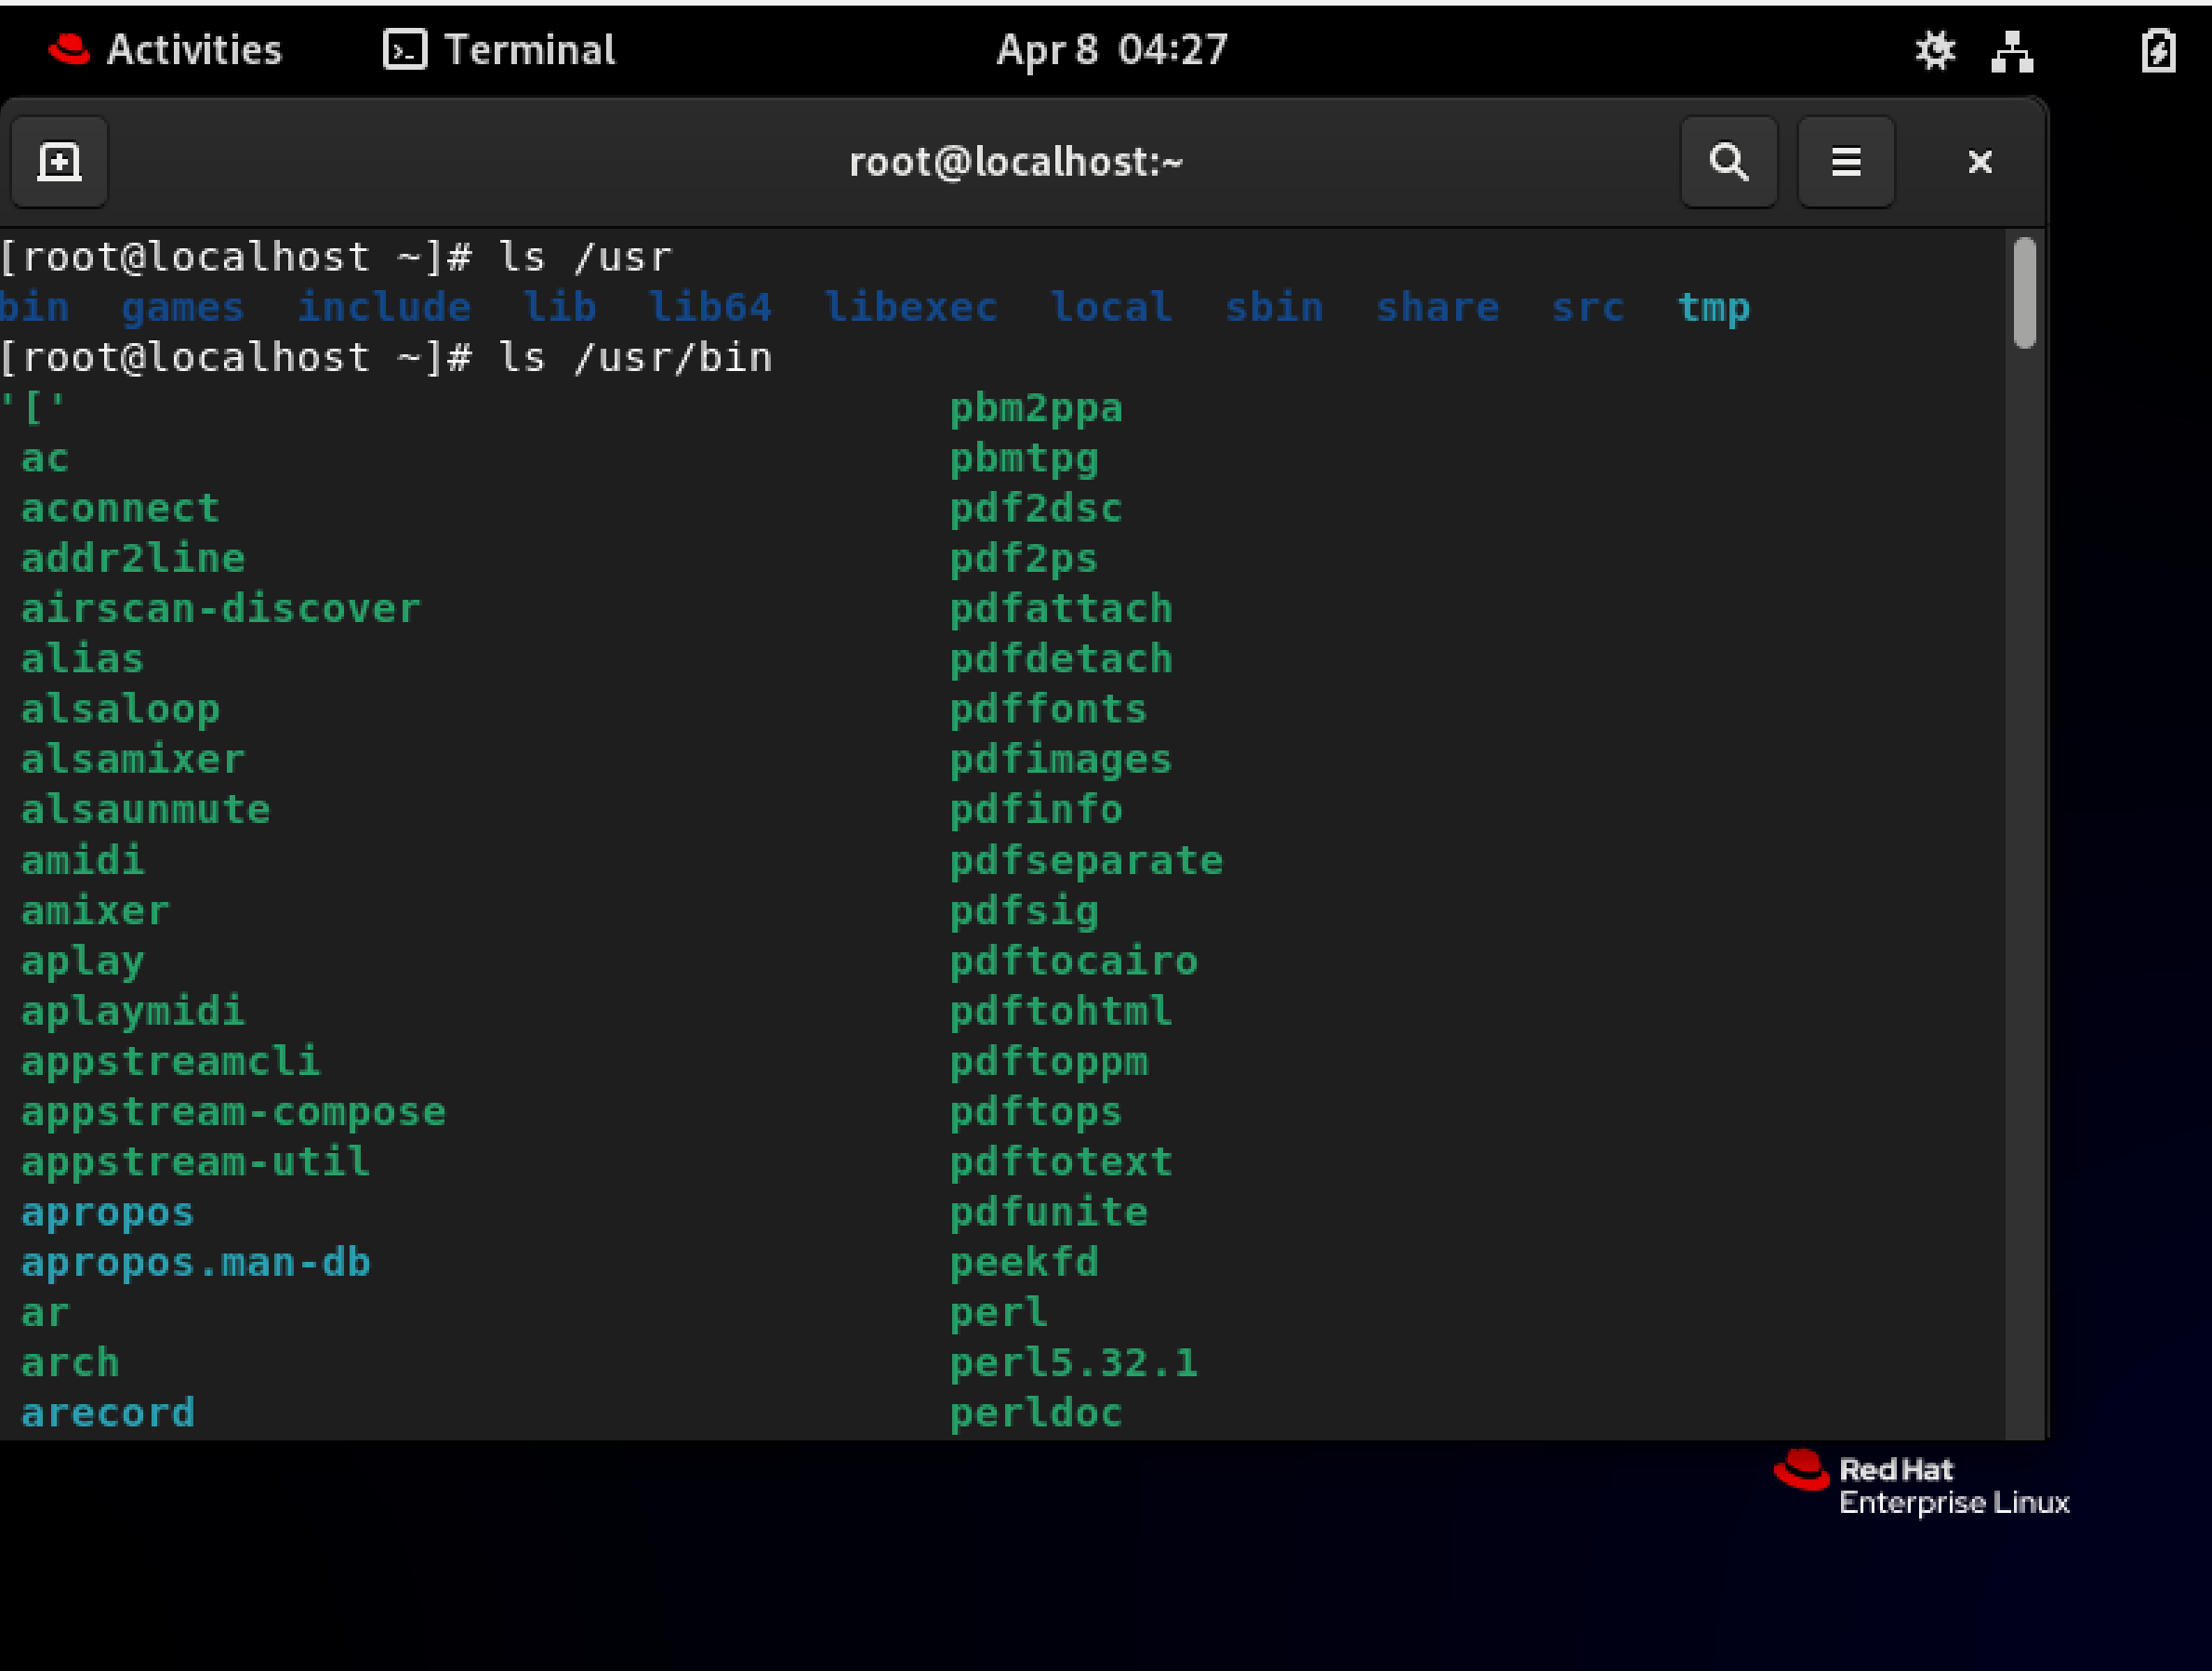Click the 'peekfd' file entry
This screenshot has height=1671, width=2212.
[x=1025, y=1263]
